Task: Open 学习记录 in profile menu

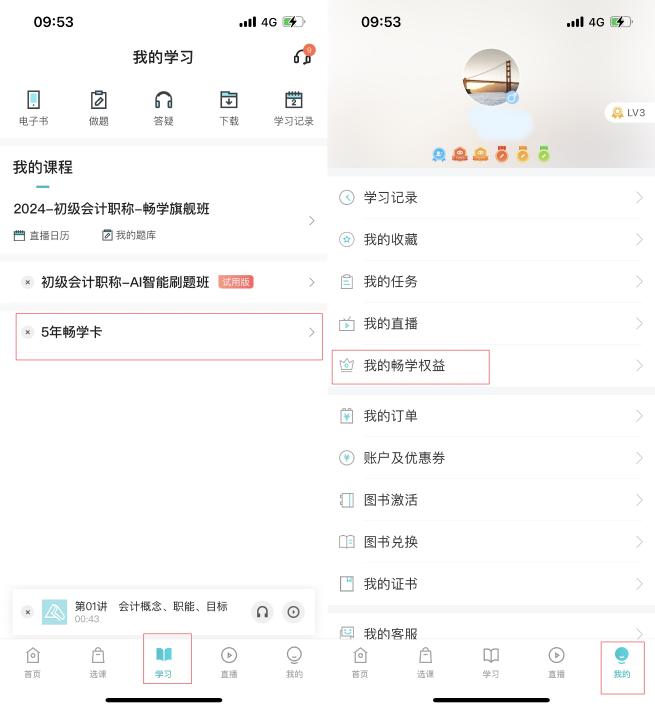Action: [491, 198]
